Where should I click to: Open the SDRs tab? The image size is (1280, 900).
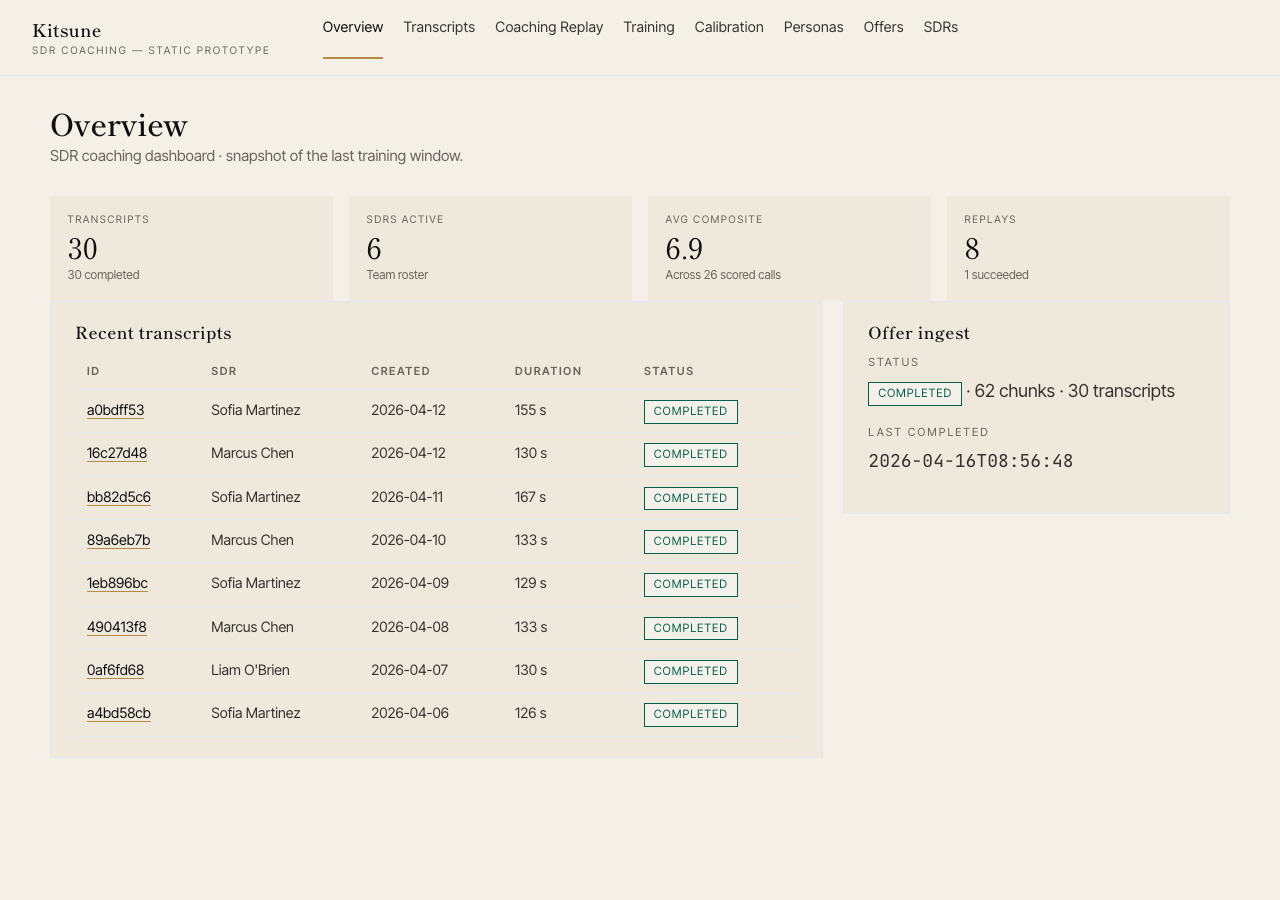tap(940, 27)
